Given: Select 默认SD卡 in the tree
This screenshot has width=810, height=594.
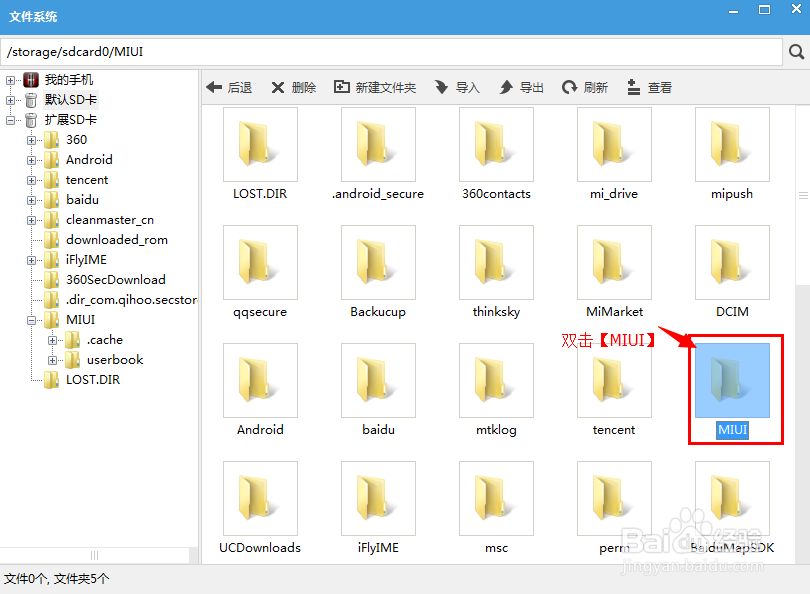Looking at the screenshot, I should [x=71, y=100].
